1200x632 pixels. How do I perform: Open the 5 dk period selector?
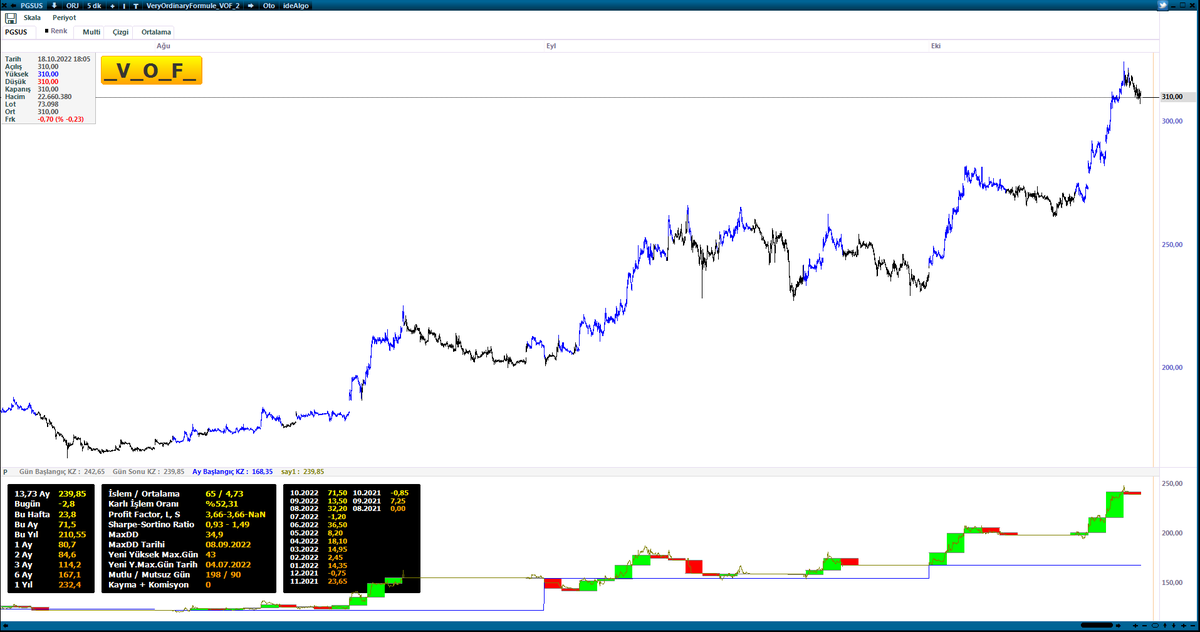tap(94, 6)
